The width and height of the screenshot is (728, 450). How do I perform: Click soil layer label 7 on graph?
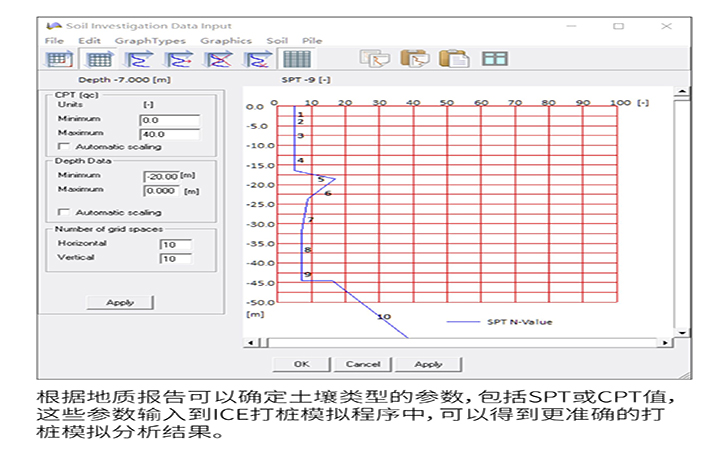(311, 219)
